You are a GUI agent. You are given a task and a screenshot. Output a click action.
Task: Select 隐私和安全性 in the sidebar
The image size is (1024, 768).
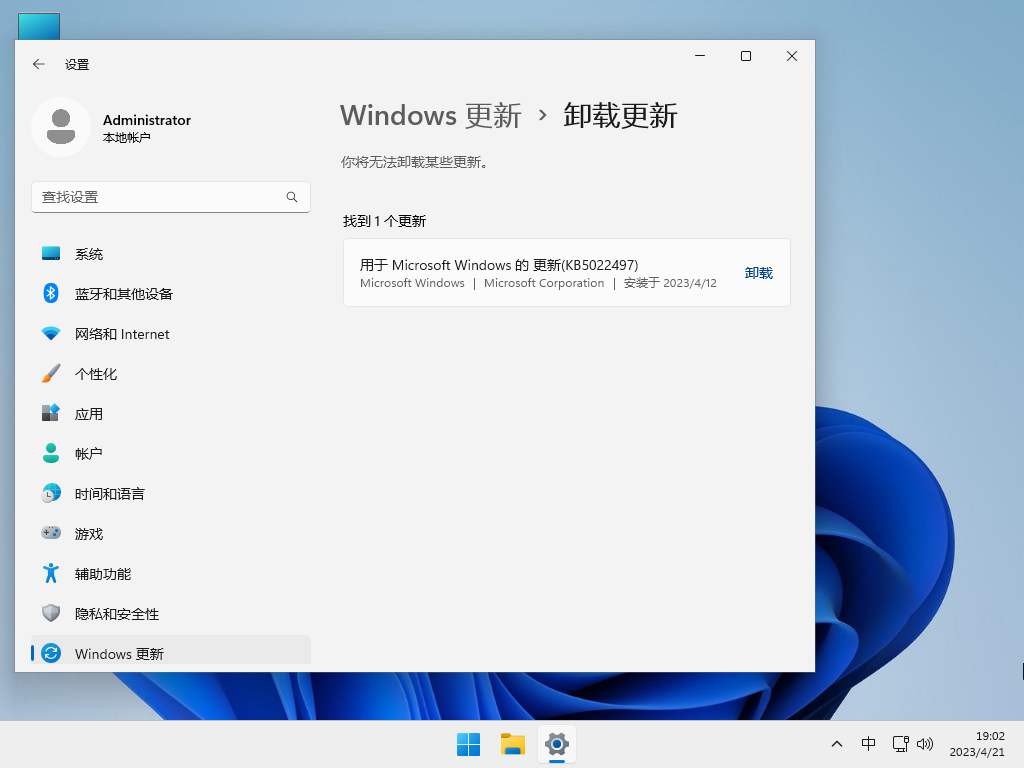coord(117,613)
